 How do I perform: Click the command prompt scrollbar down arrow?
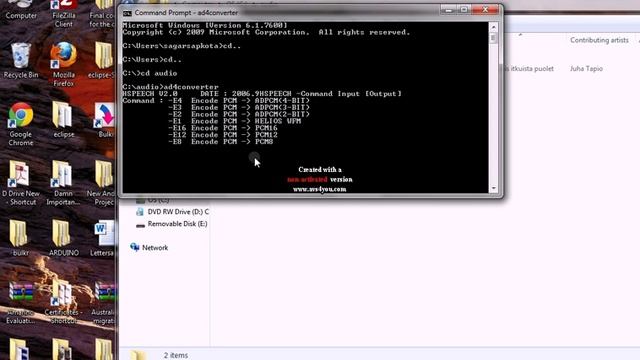pyautogui.click(x=493, y=188)
